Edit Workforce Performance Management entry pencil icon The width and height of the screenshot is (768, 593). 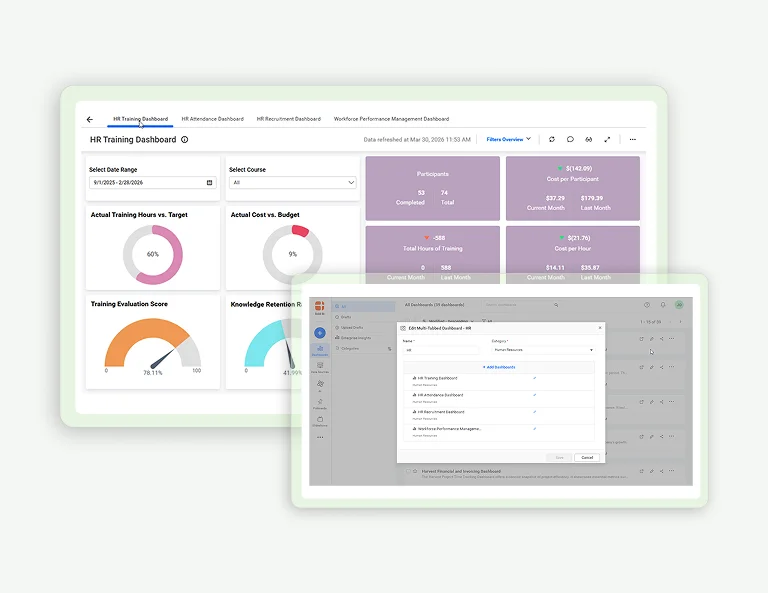coord(534,428)
